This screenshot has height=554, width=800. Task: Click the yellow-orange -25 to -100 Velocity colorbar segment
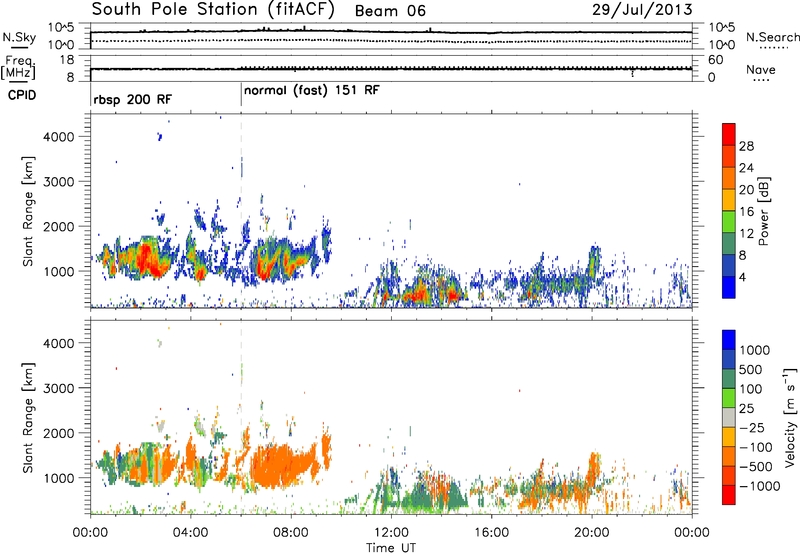pos(729,437)
